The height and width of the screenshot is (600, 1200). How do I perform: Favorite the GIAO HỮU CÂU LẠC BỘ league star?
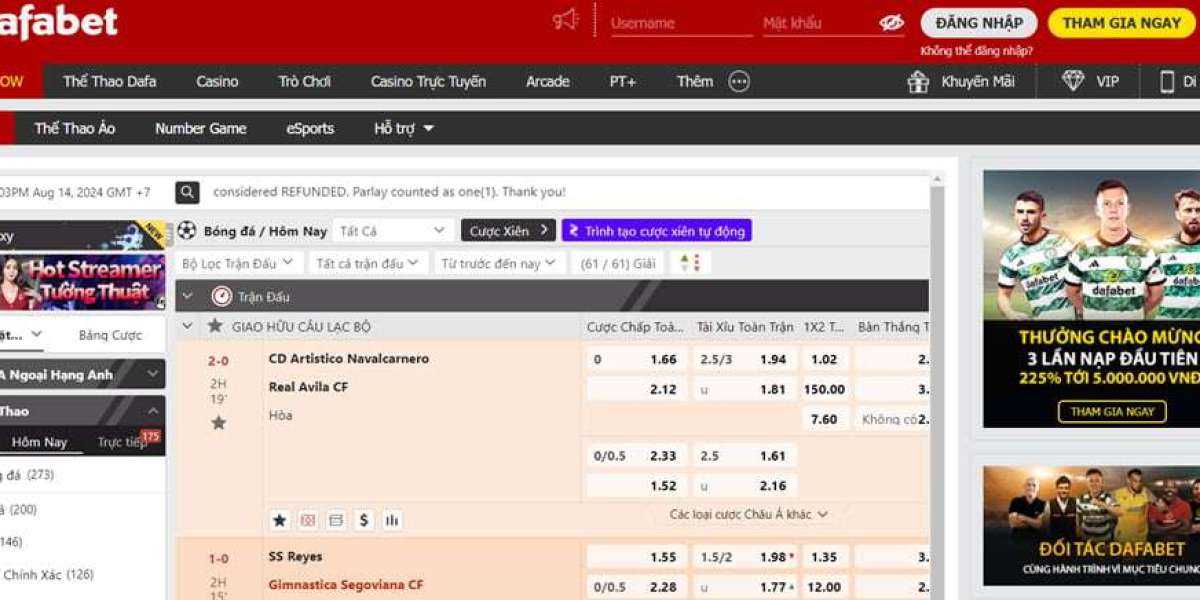(x=214, y=326)
